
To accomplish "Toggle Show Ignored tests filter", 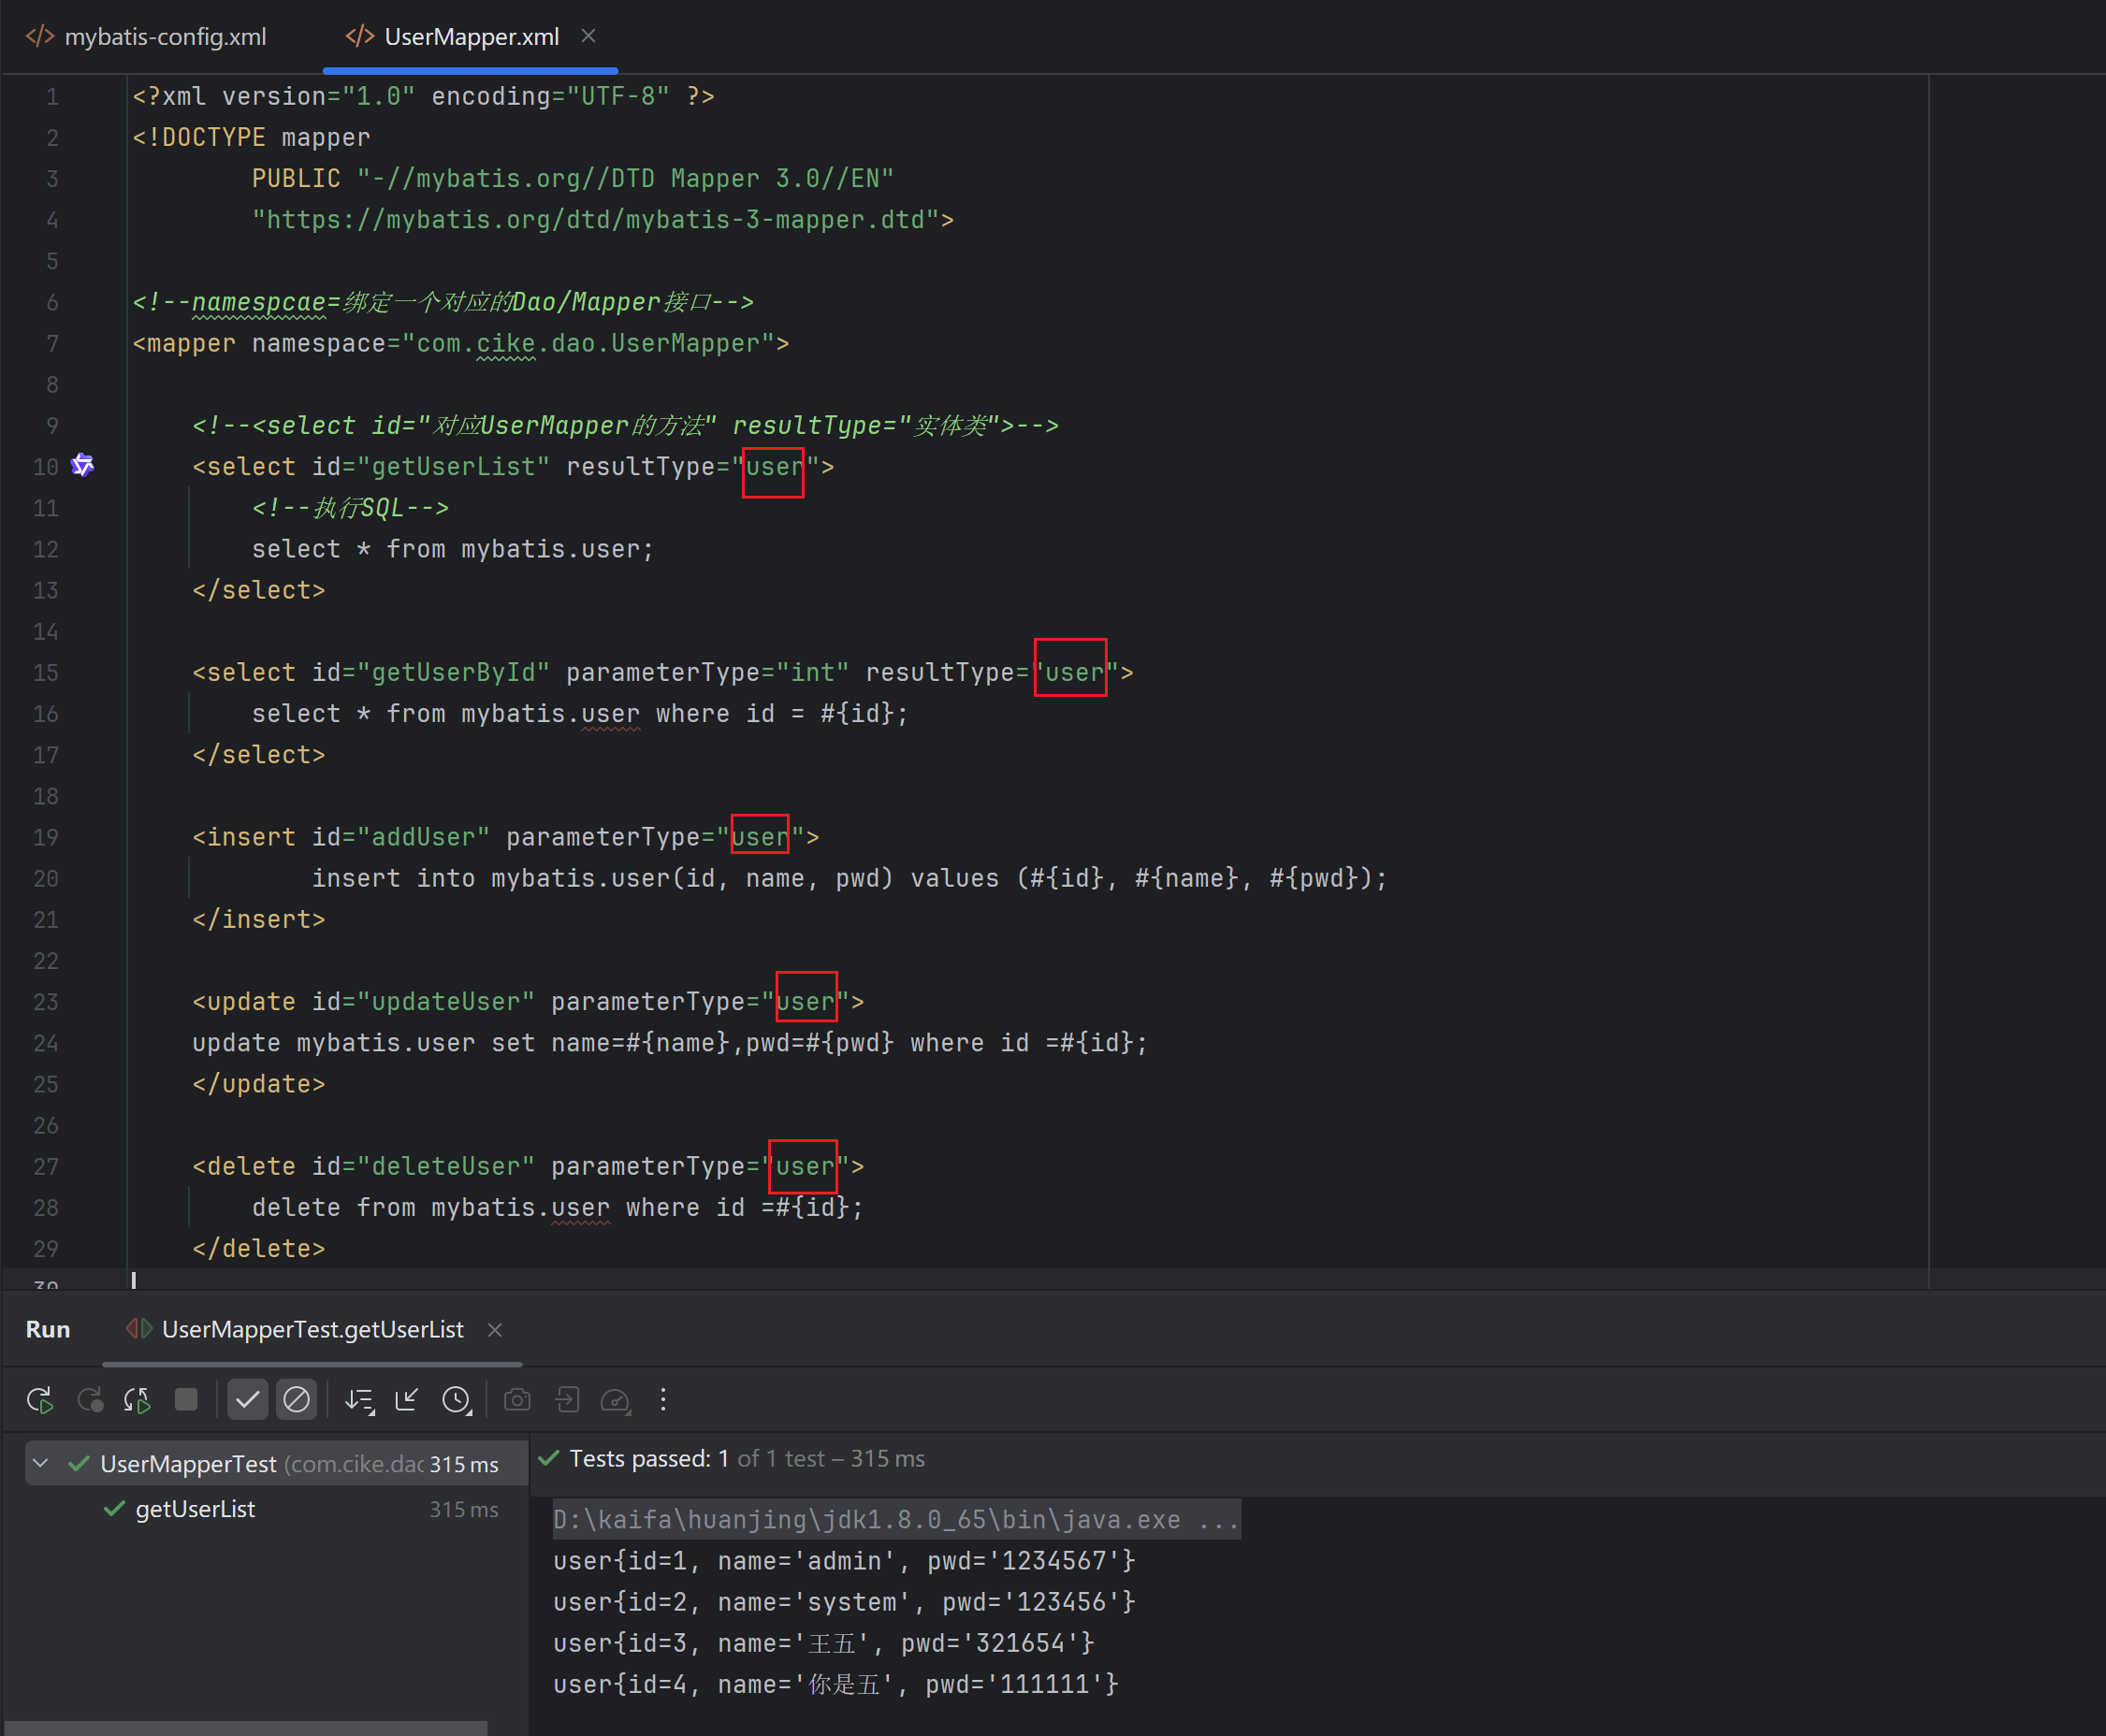I will [x=296, y=1400].
